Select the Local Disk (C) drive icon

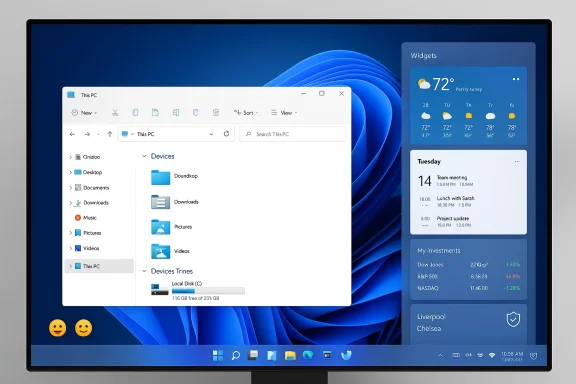(x=159, y=289)
